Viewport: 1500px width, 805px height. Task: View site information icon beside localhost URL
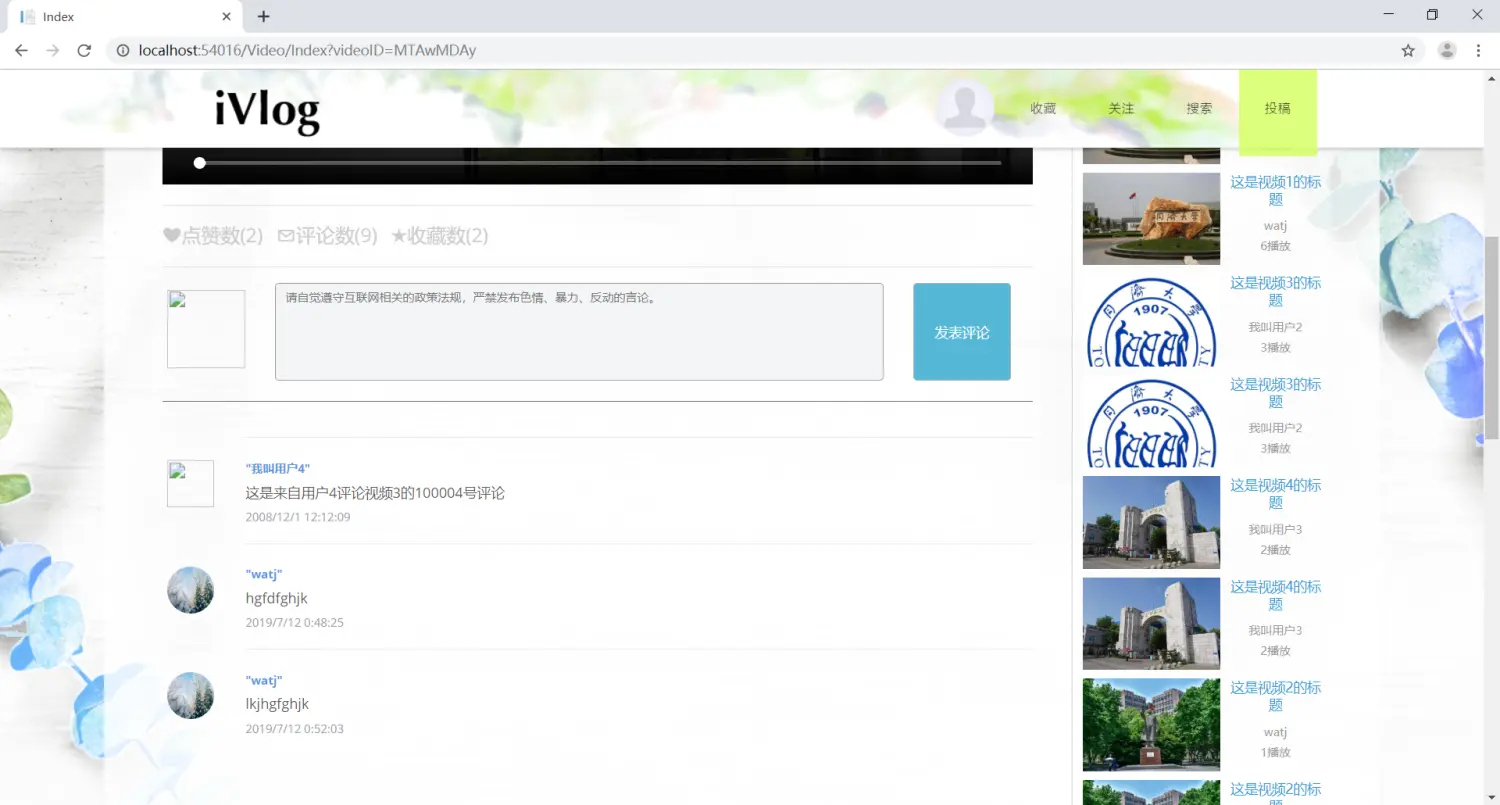point(122,50)
